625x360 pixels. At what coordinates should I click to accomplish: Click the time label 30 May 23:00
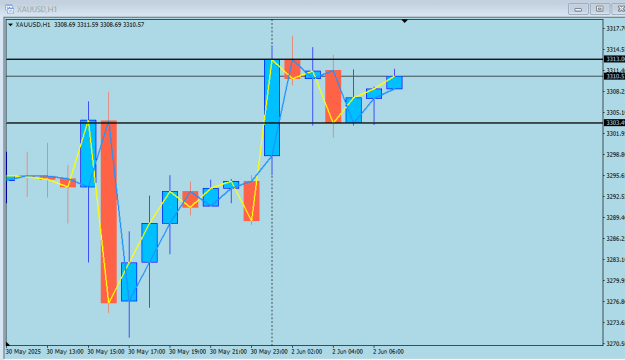[269, 352]
